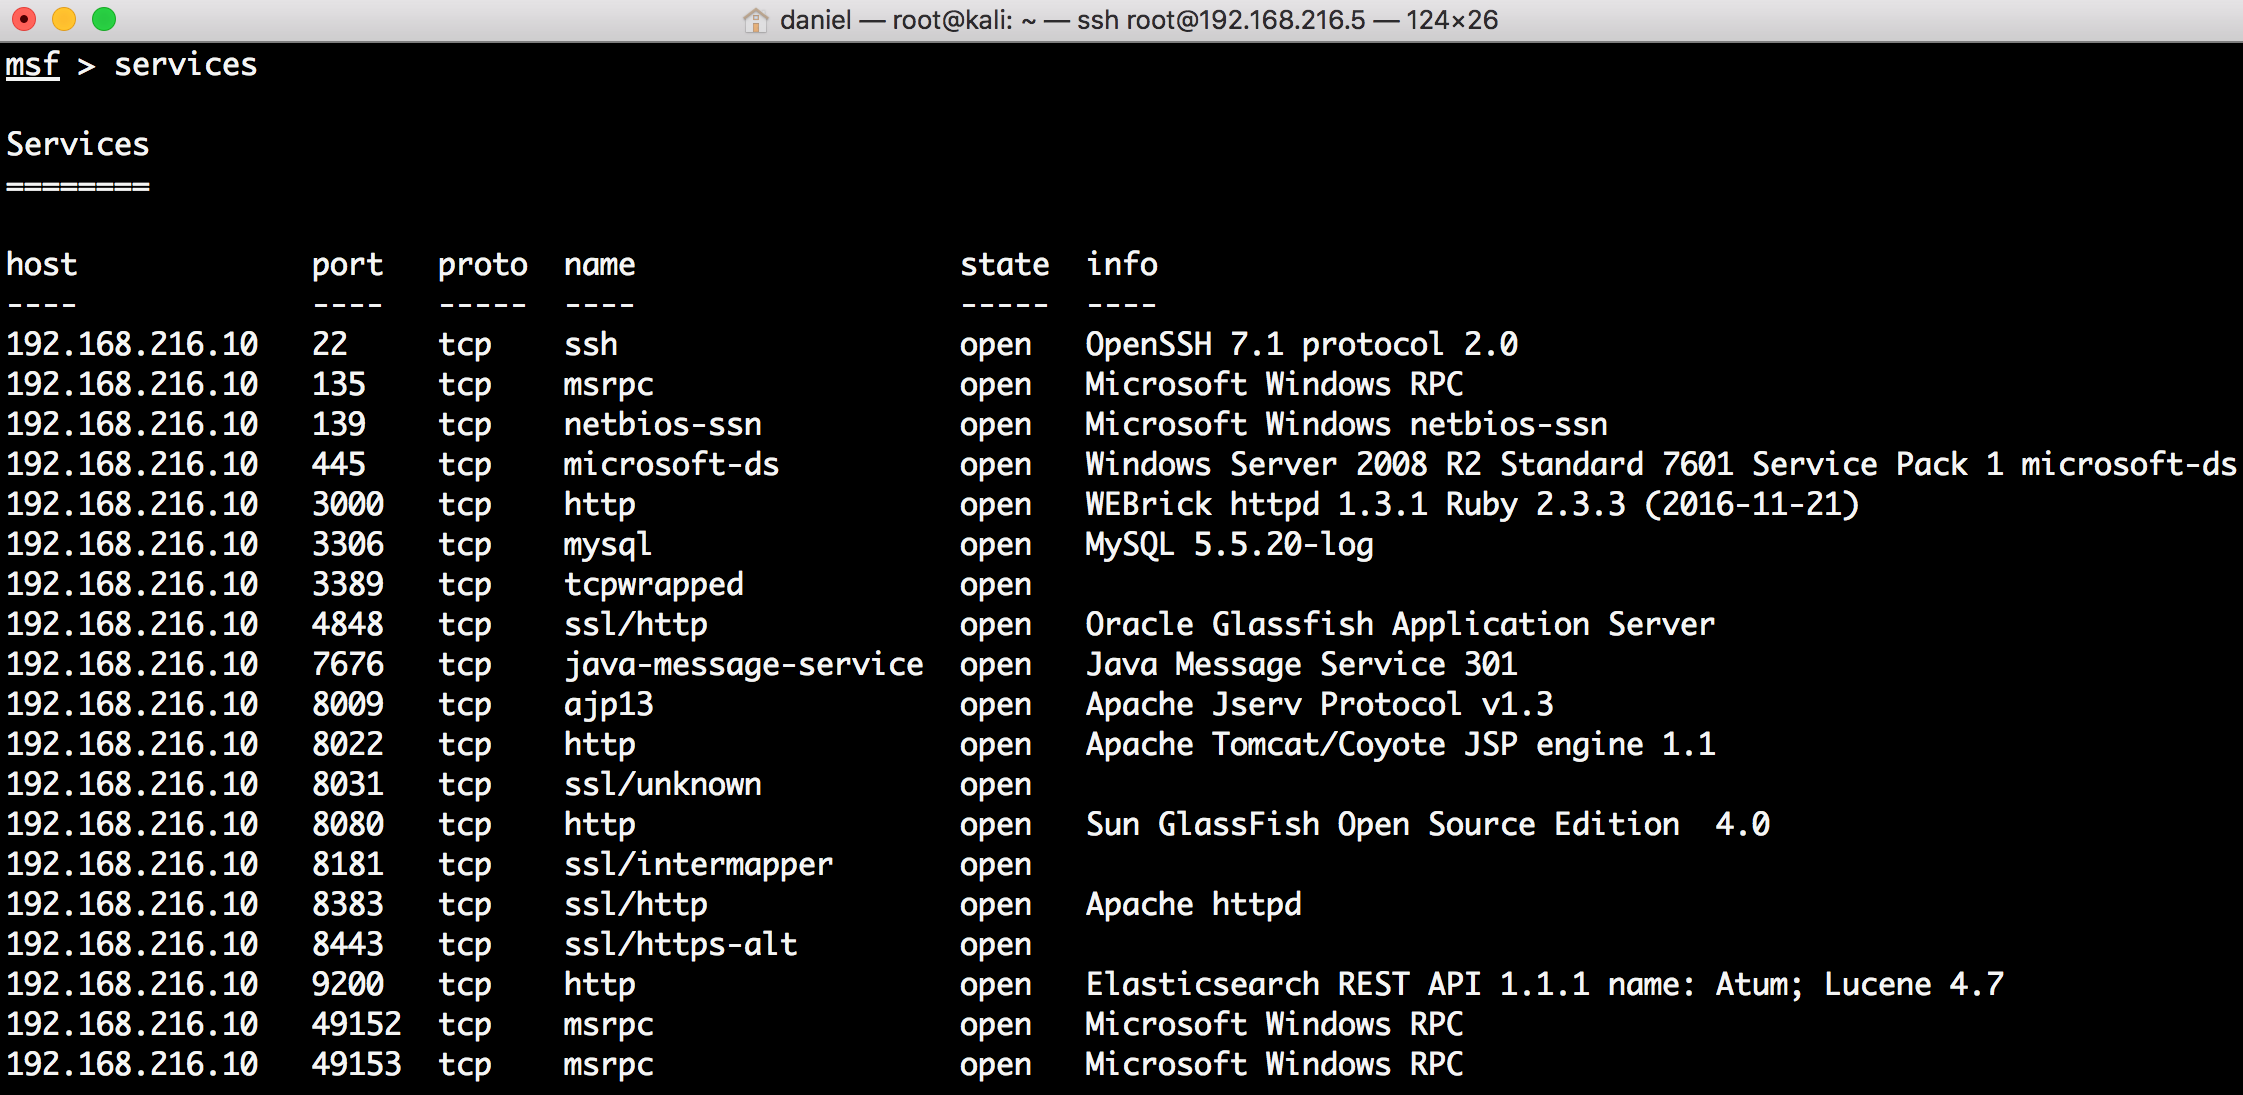Click the home folder icon in title bar
Screen dimensions: 2243x1095
click(756, 20)
